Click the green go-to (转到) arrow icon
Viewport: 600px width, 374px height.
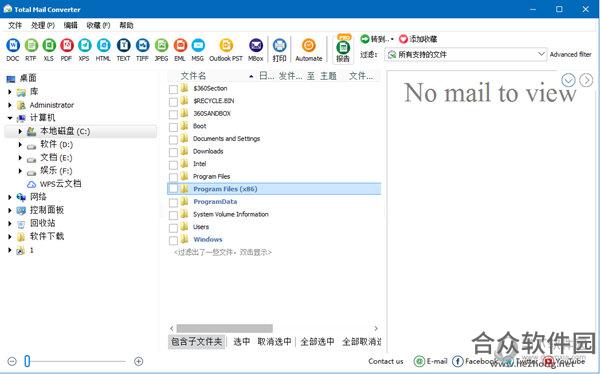pos(365,39)
